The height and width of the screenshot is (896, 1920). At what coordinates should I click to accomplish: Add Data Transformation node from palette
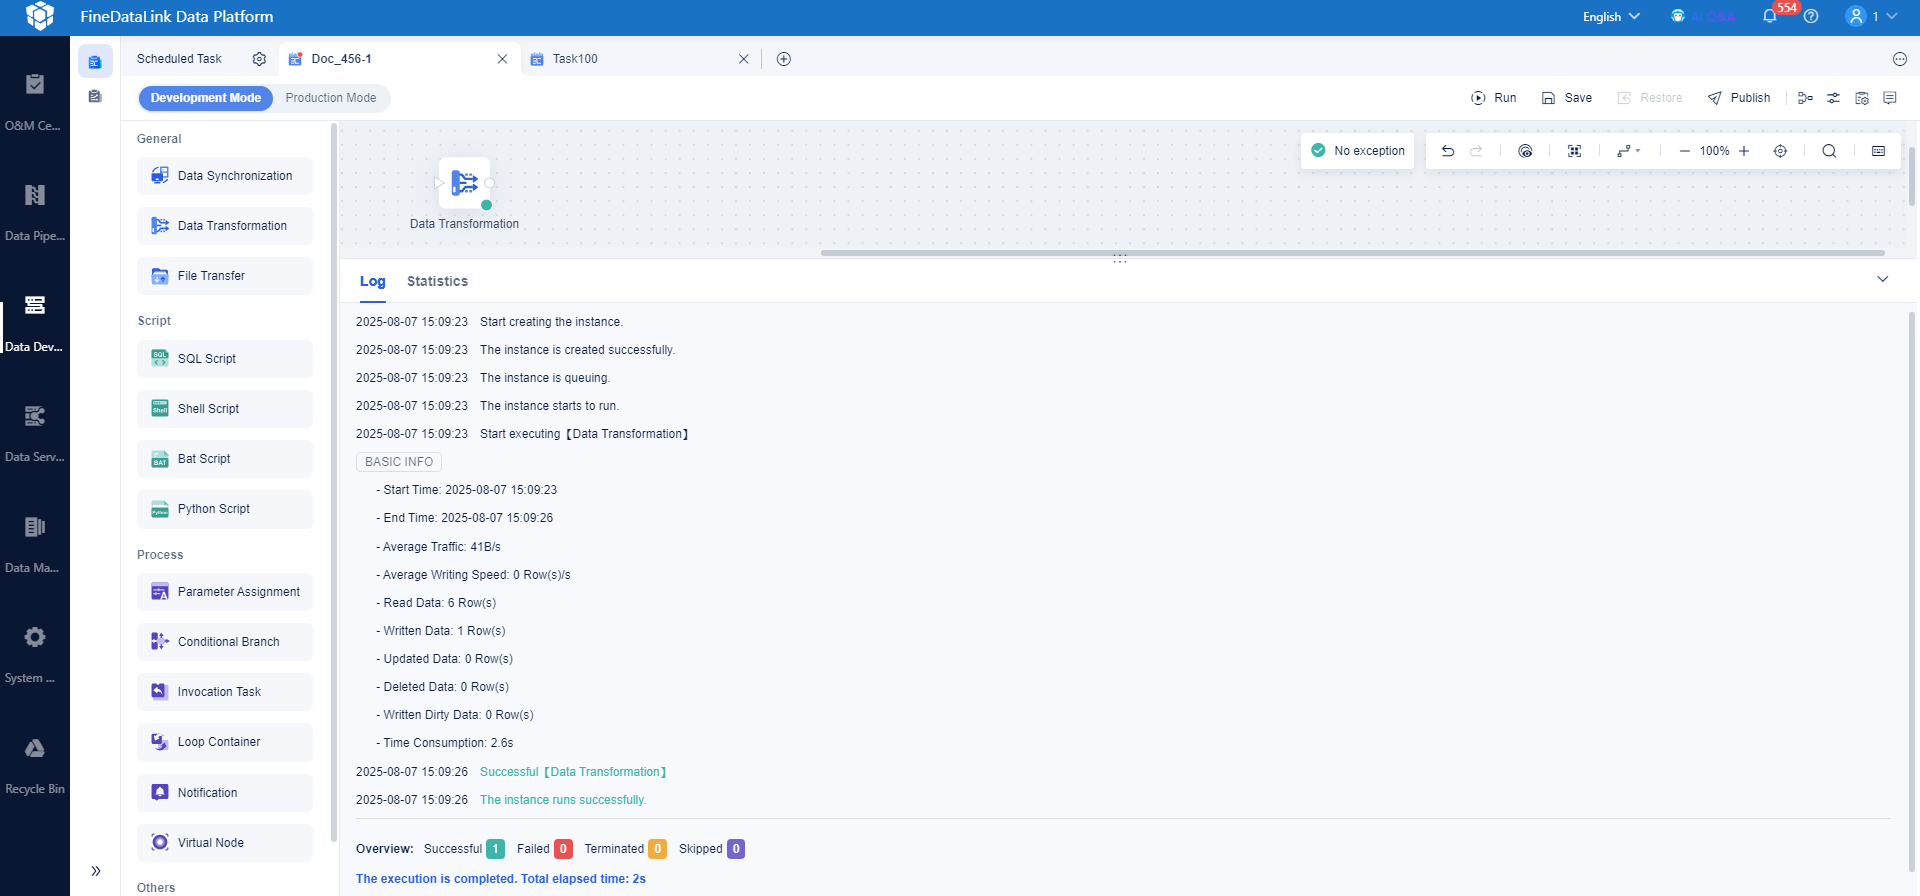tap(225, 226)
